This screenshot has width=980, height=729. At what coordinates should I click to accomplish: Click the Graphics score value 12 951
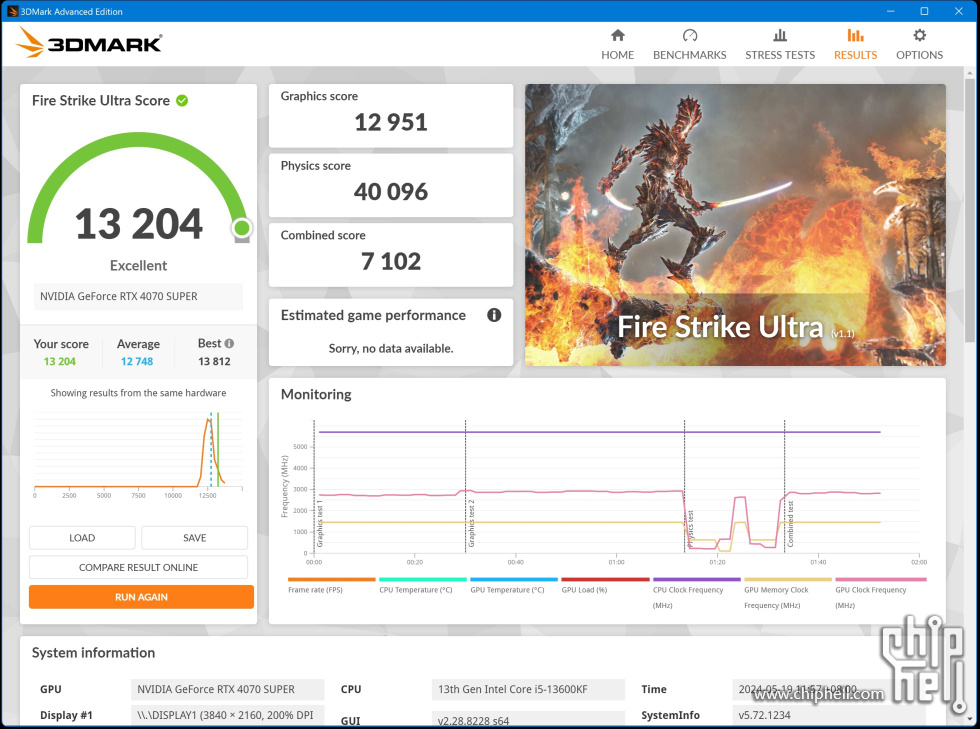(x=391, y=122)
